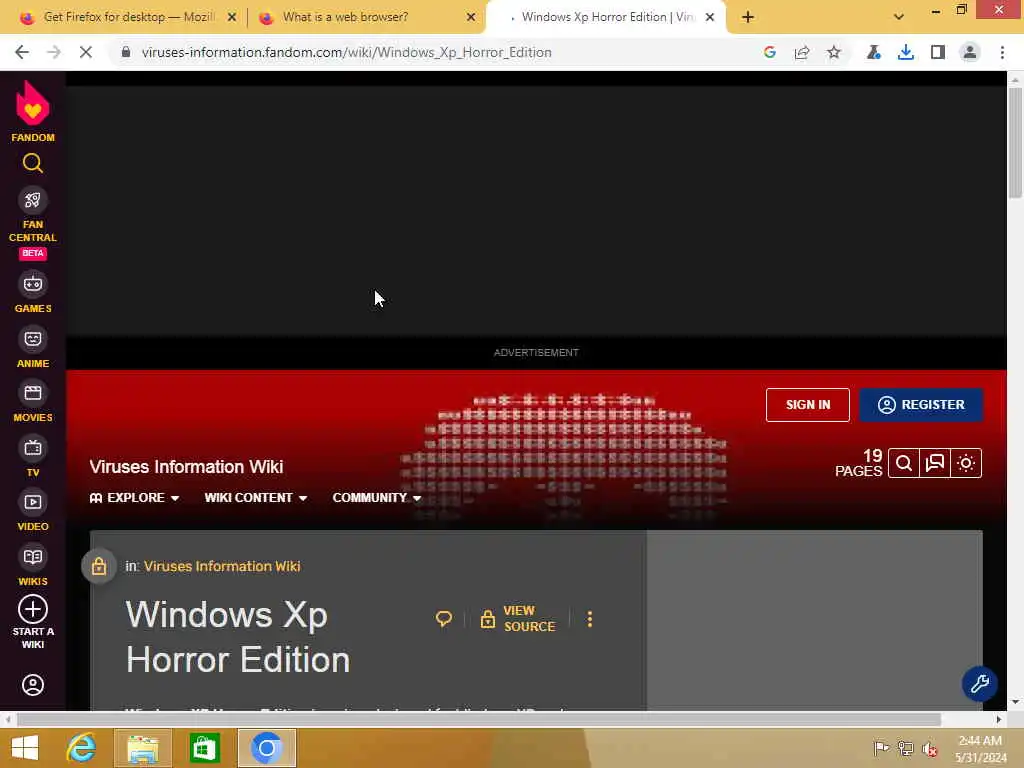Click the muted volume tray icon
This screenshot has height=768, width=1024.
(x=930, y=748)
